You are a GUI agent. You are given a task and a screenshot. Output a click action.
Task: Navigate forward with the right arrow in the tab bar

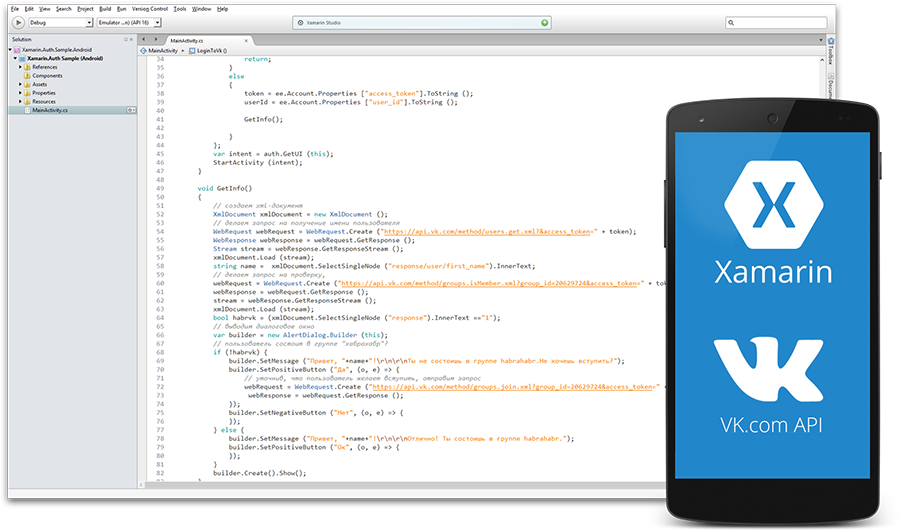coord(156,40)
